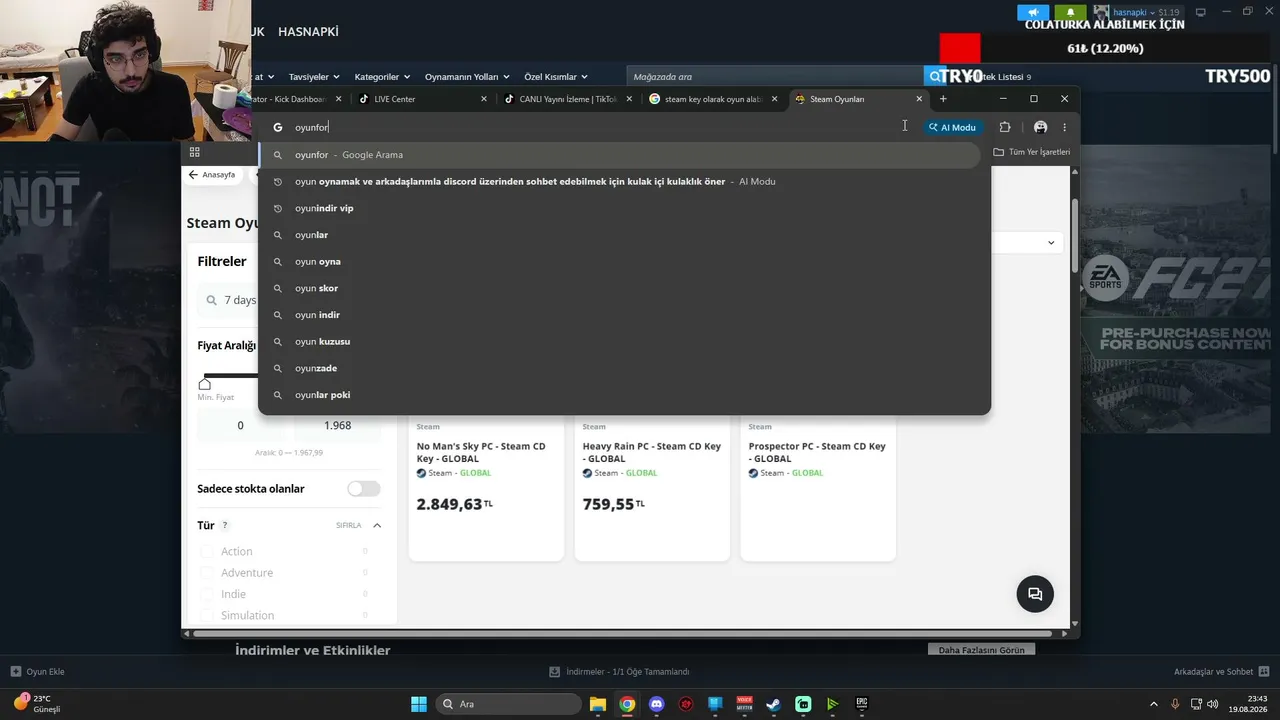Open the Chrome profile avatar menu
This screenshot has height=720, width=1280.
(1041, 127)
